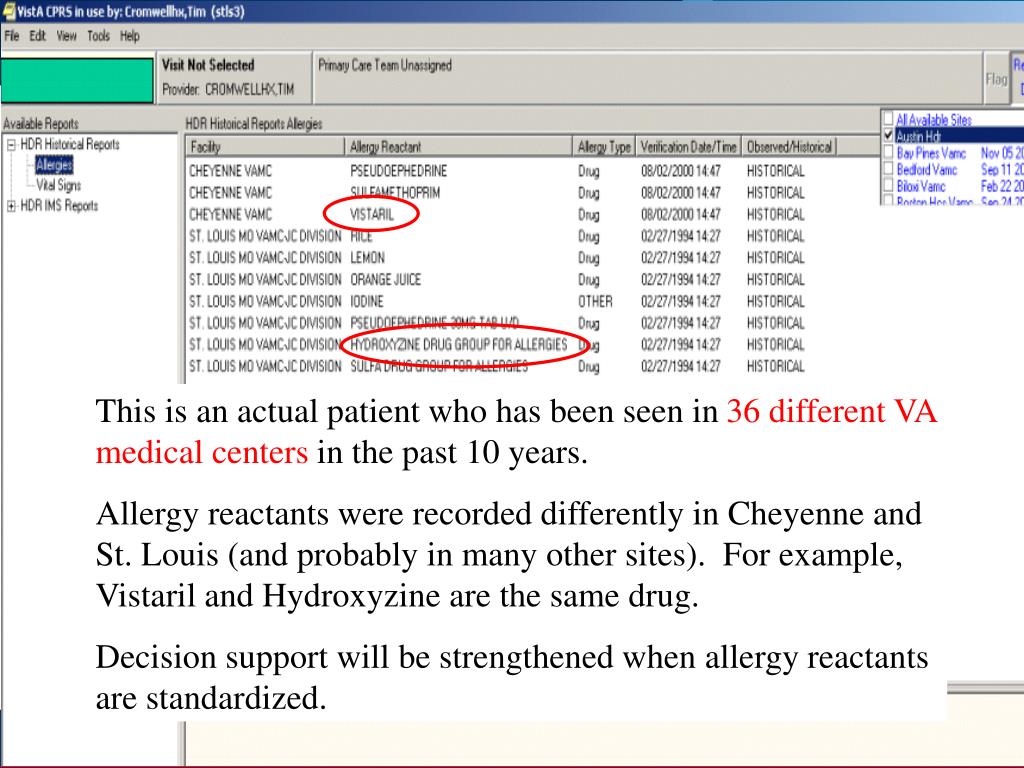1024x768 pixels.
Task: Check the Bedford Vamc checkbox
Action: (x=888, y=168)
